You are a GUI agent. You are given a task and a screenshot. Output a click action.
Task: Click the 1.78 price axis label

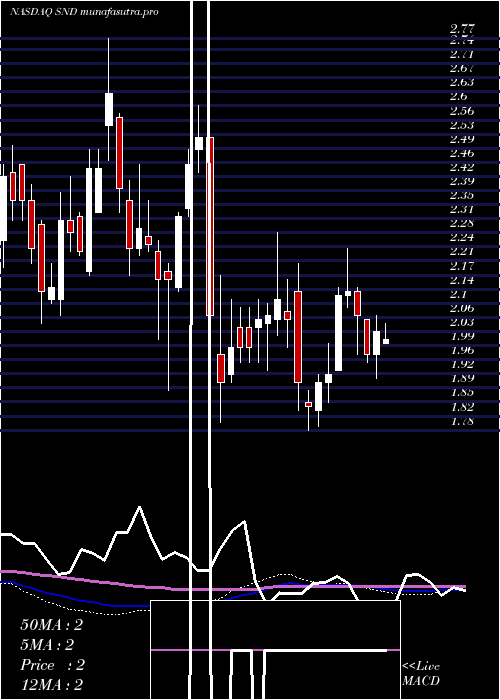click(x=462, y=421)
